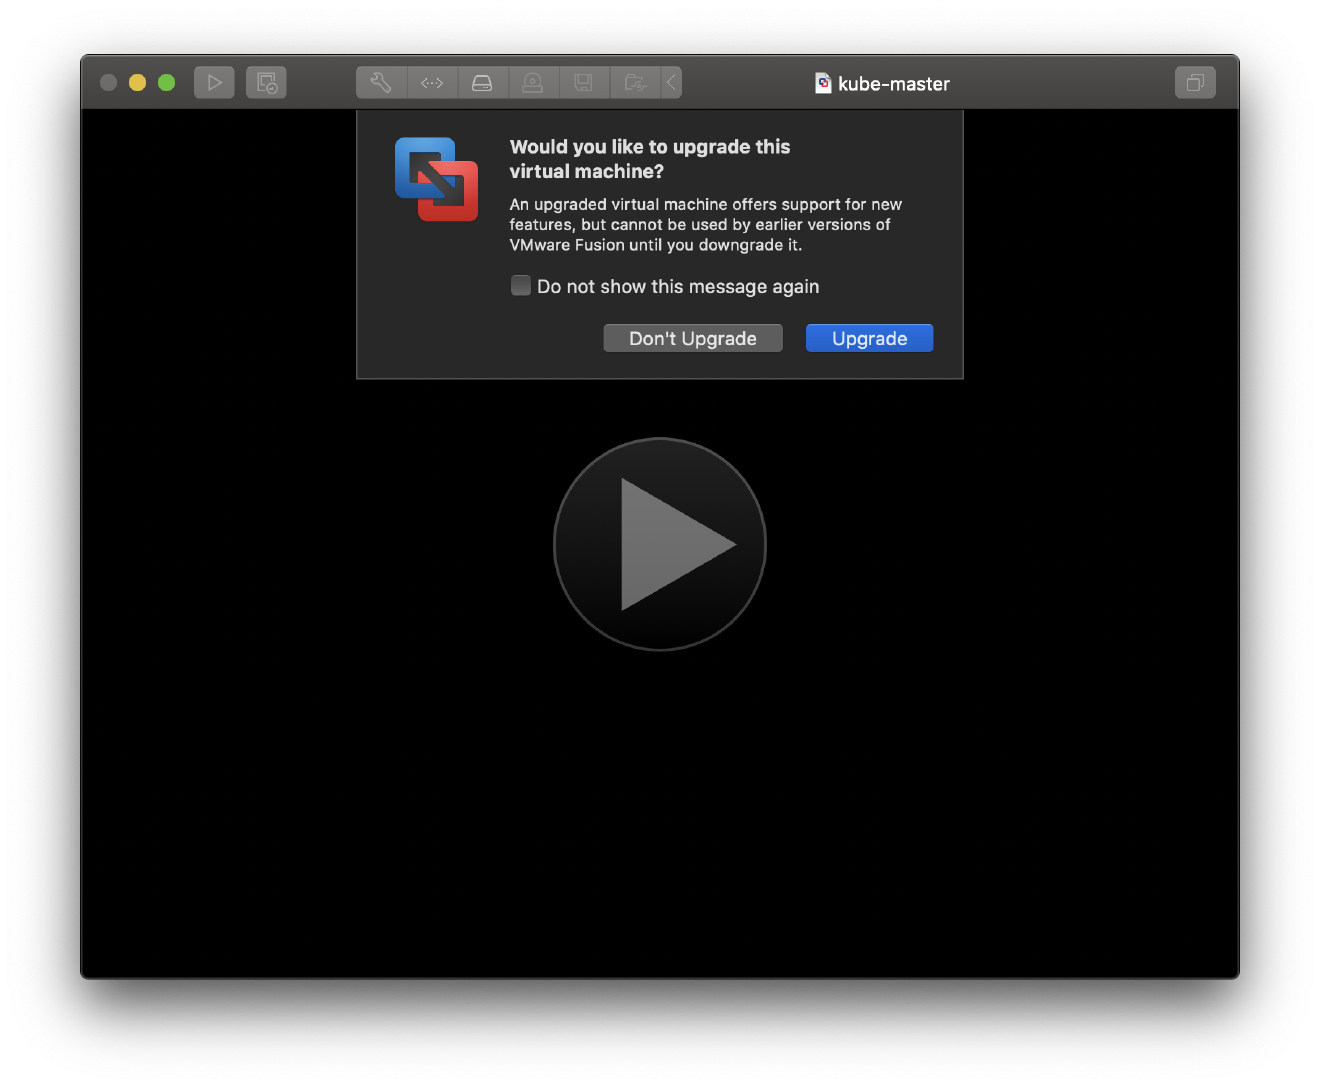Image resolution: width=1320 pixels, height=1086 pixels.
Task: Minimize the window with the yellow button
Action: [x=137, y=82]
